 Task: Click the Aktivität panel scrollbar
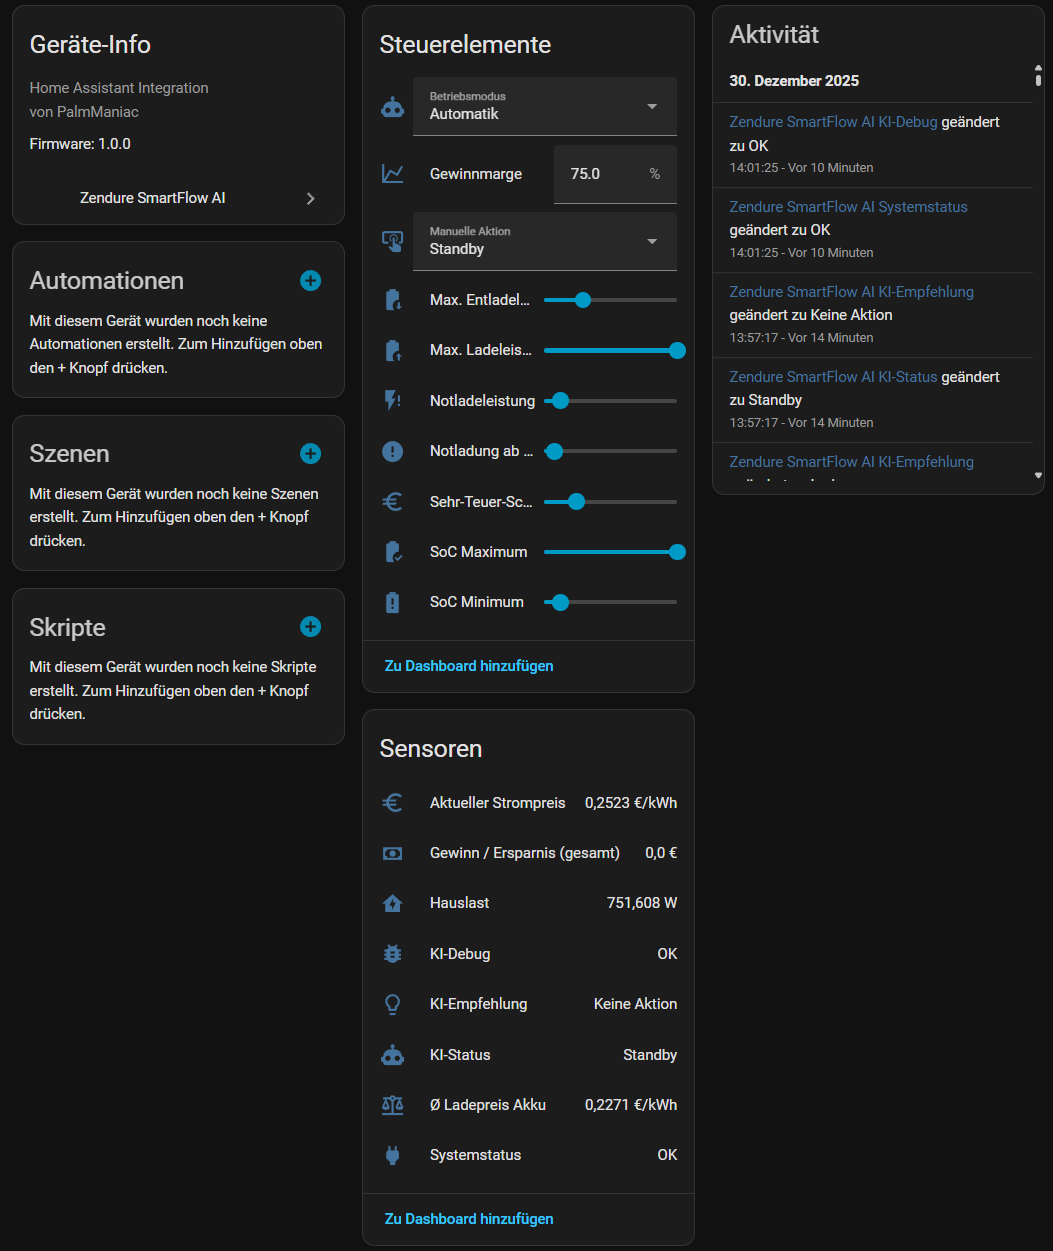(1037, 76)
